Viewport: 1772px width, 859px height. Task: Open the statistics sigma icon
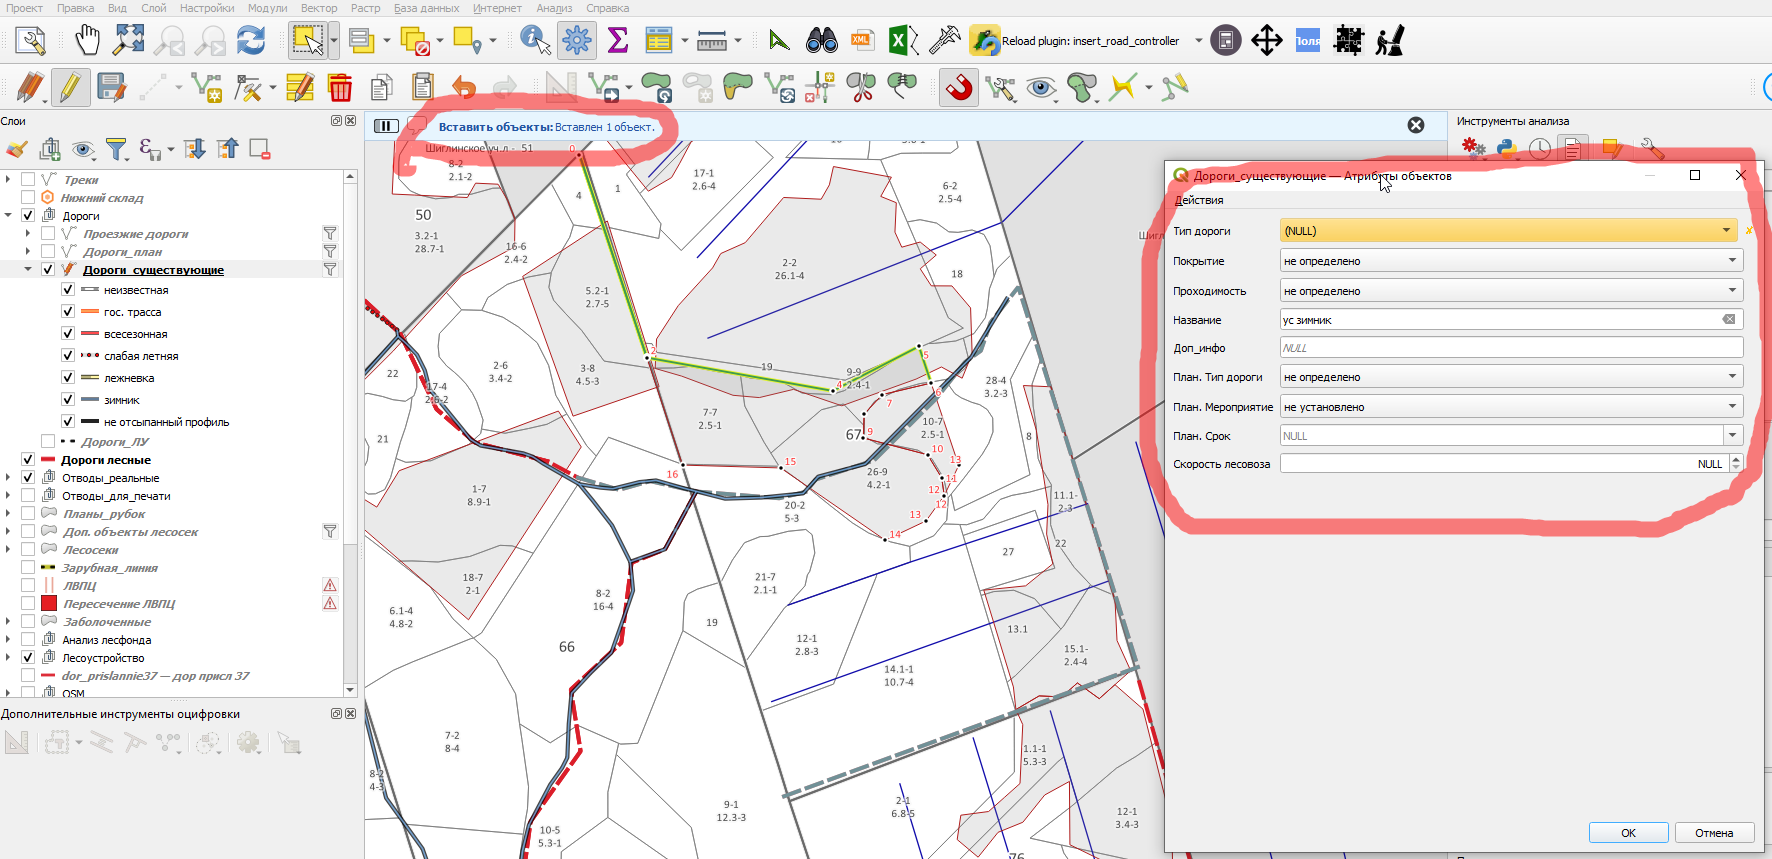click(618, 40)
